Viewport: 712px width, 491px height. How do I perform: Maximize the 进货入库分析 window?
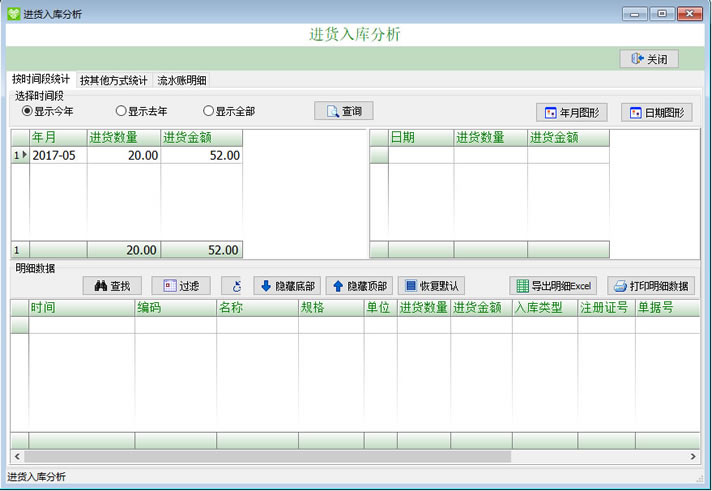coord(662,14)
